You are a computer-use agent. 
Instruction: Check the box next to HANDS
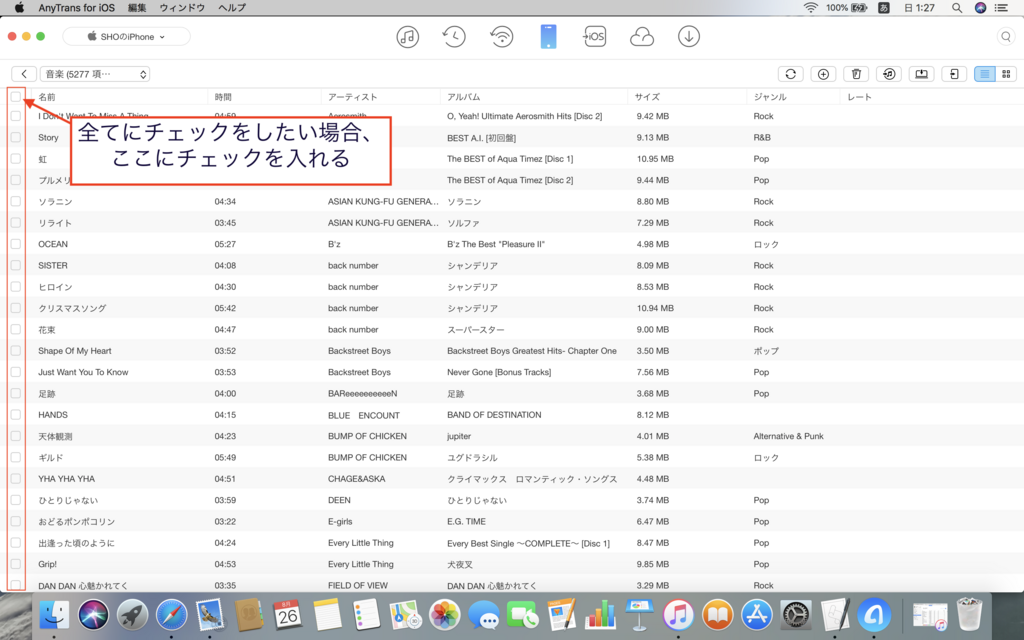(x=16, y=415)
